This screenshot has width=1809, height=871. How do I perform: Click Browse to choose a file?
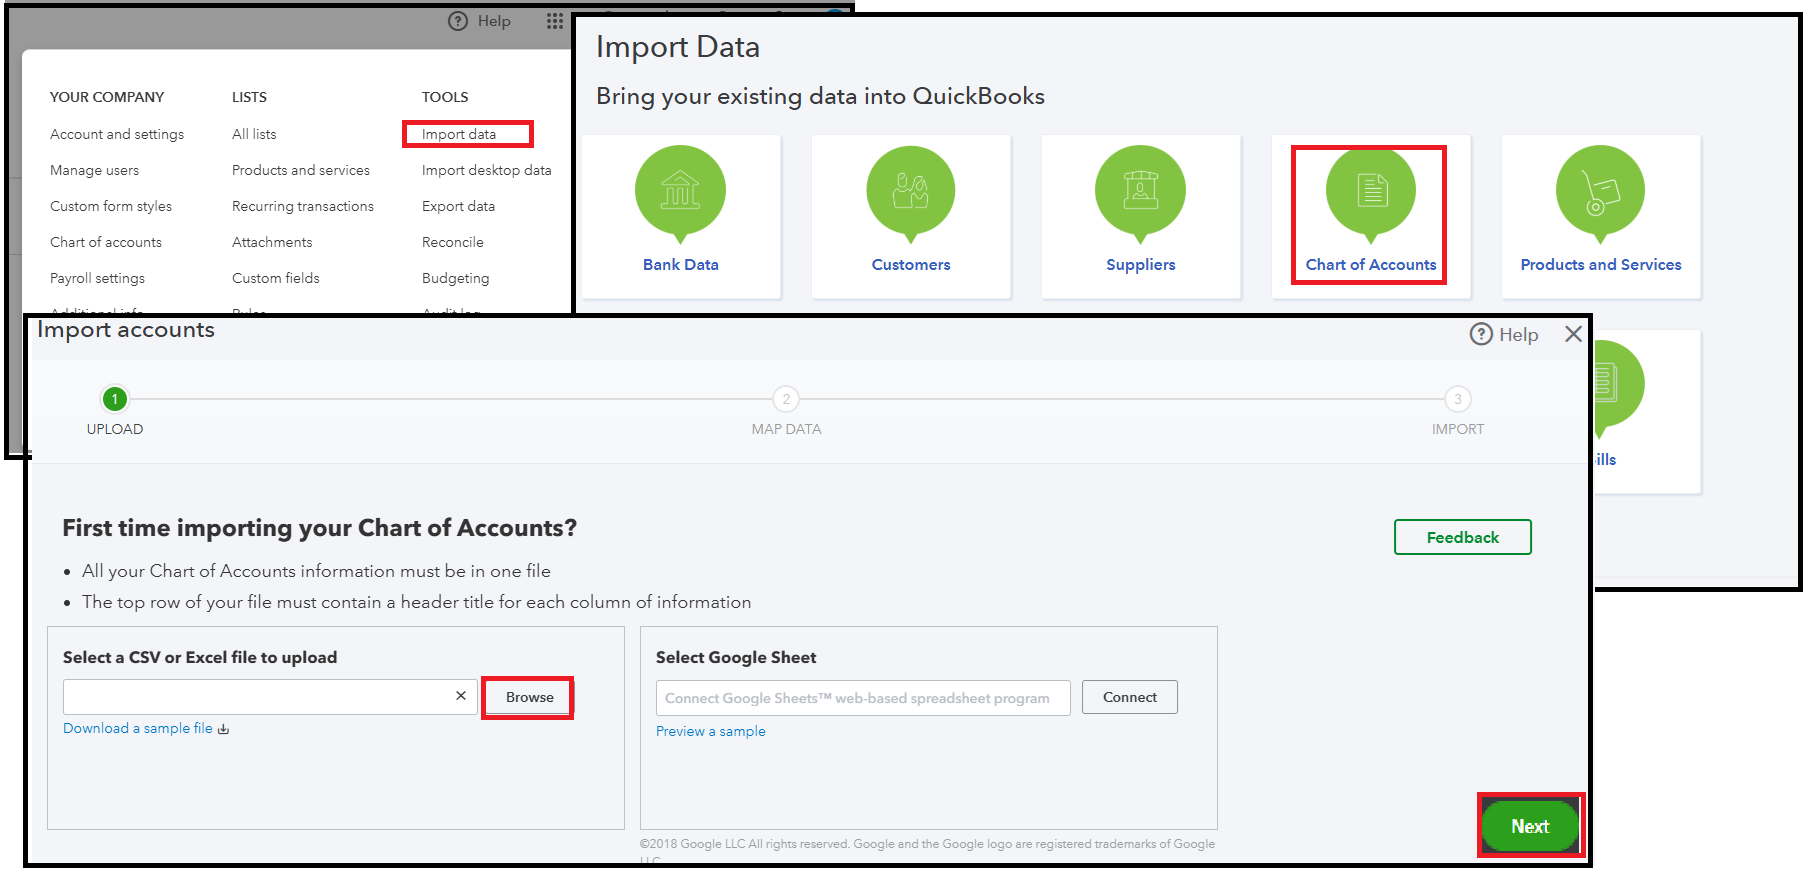529,697
